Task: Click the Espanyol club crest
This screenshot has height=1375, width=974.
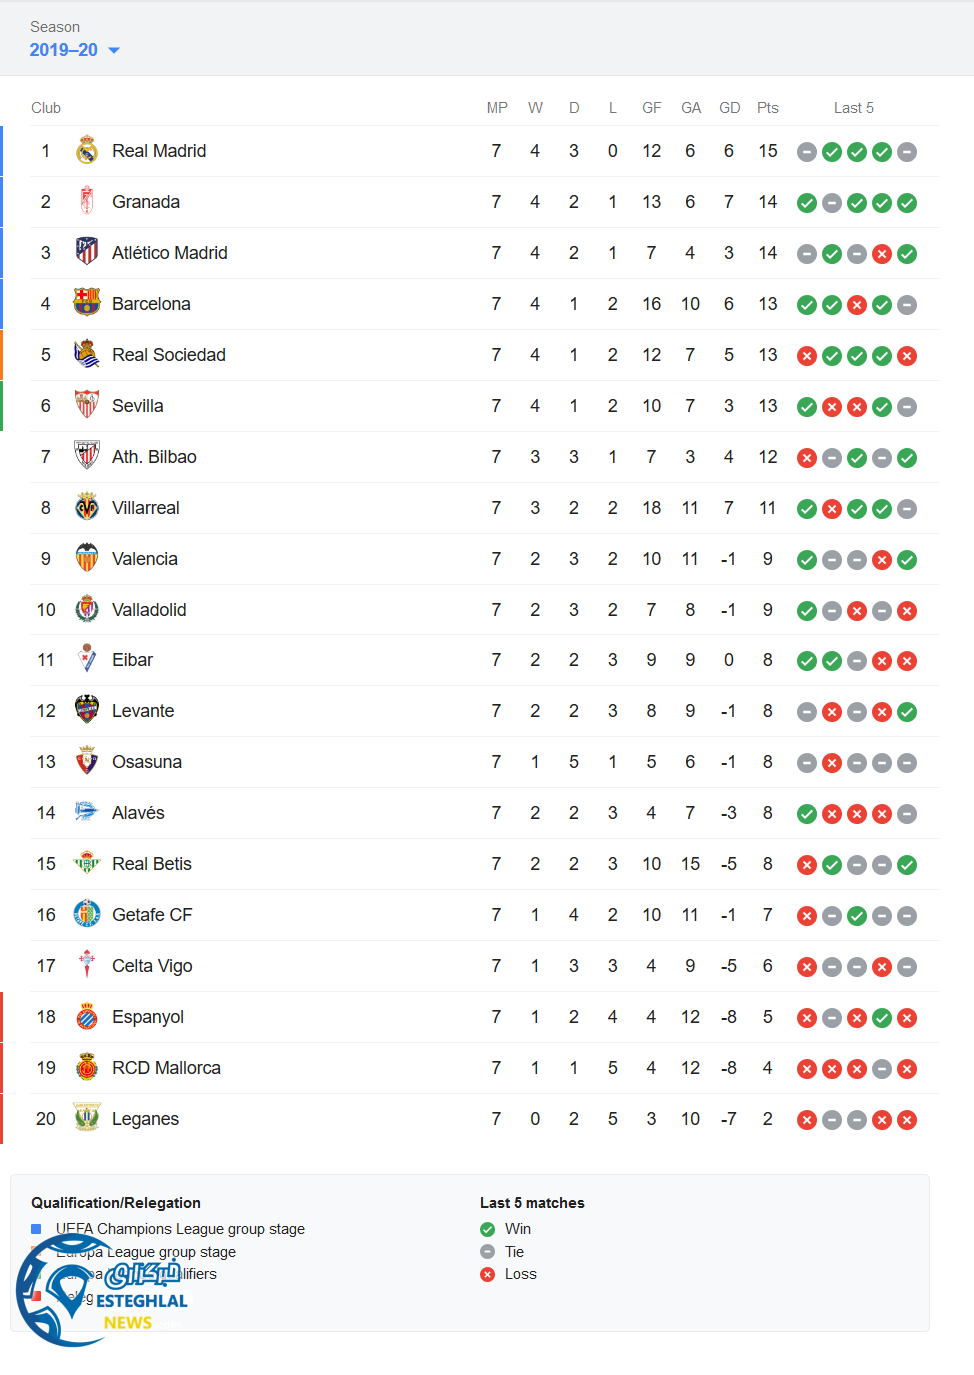Action: [87, 1017]
